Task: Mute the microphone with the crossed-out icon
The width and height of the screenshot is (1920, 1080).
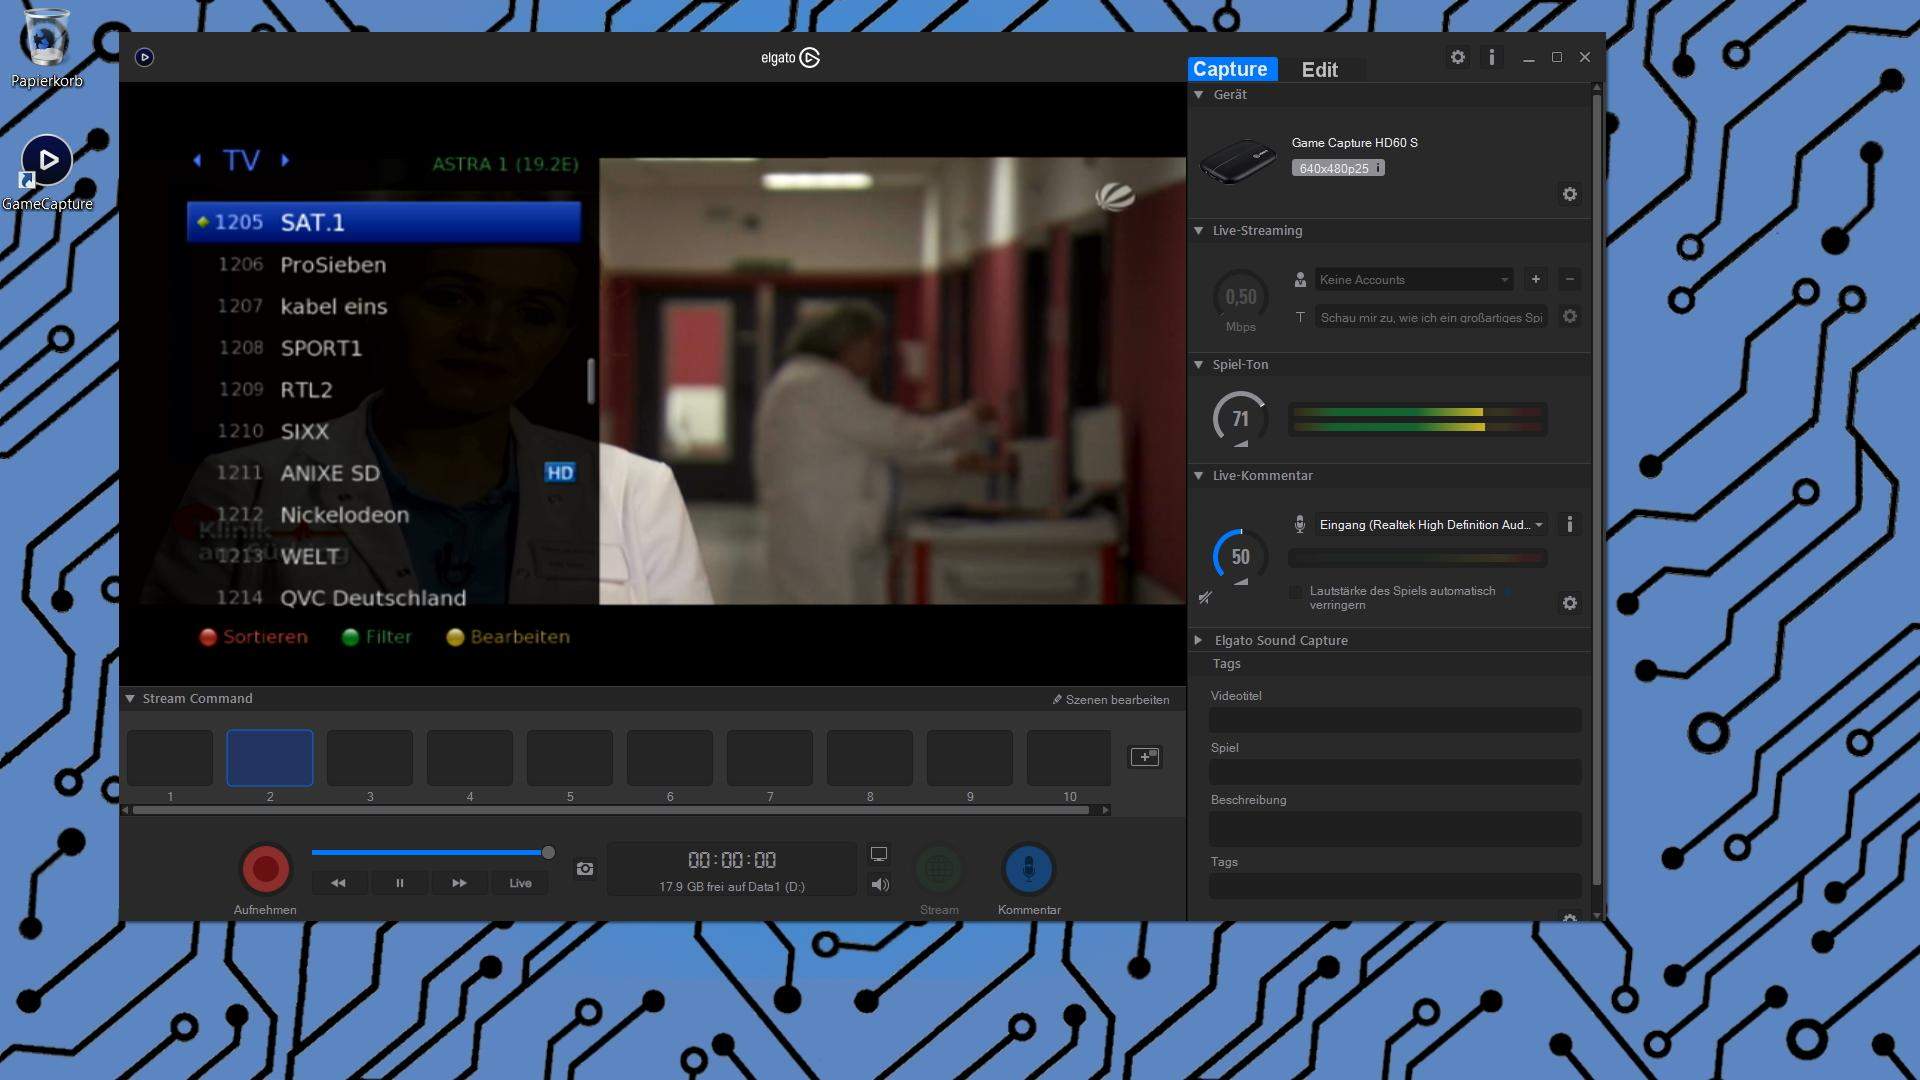Action: [x=1205, y=597]
